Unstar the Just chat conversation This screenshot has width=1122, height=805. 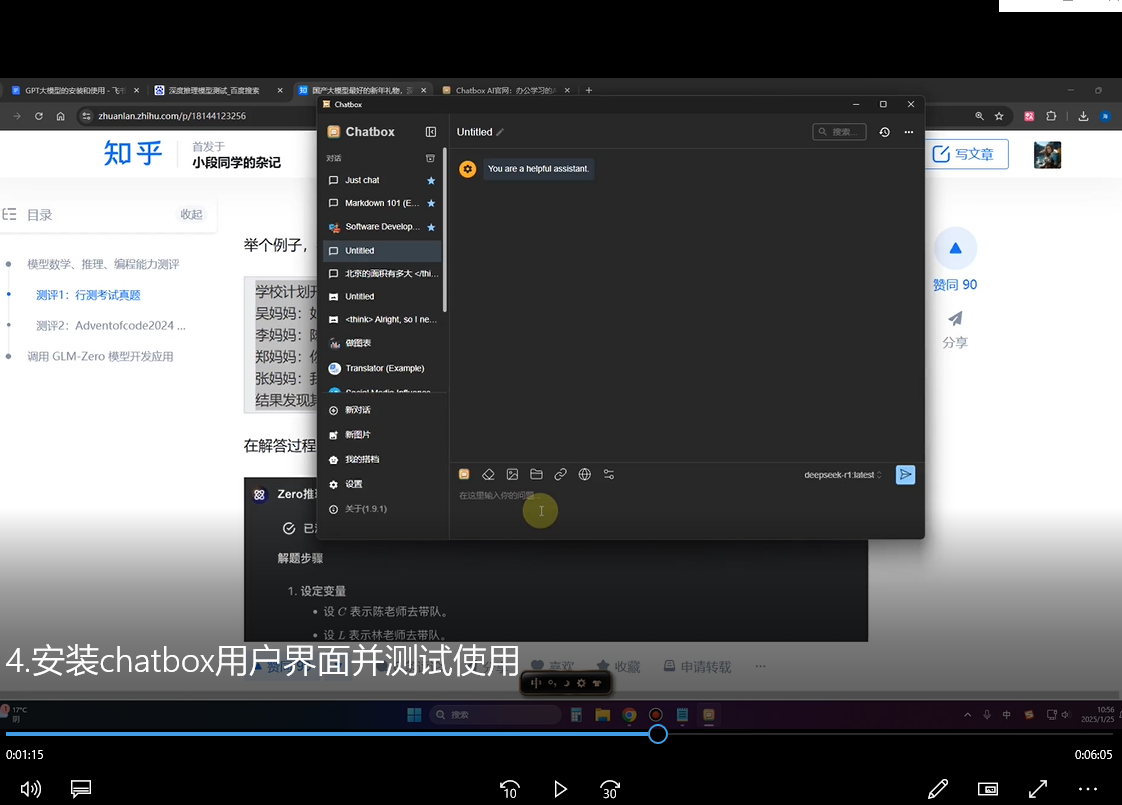click(431, 180)
